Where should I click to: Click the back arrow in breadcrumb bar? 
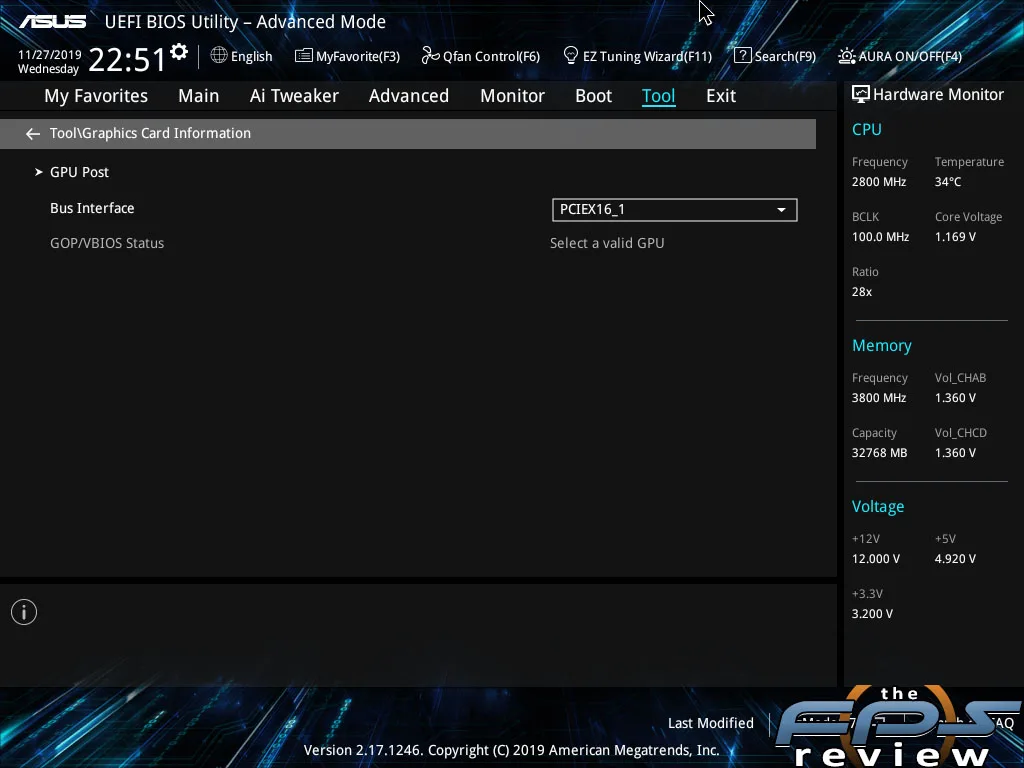pyautogui.click(x=33, y=134)
